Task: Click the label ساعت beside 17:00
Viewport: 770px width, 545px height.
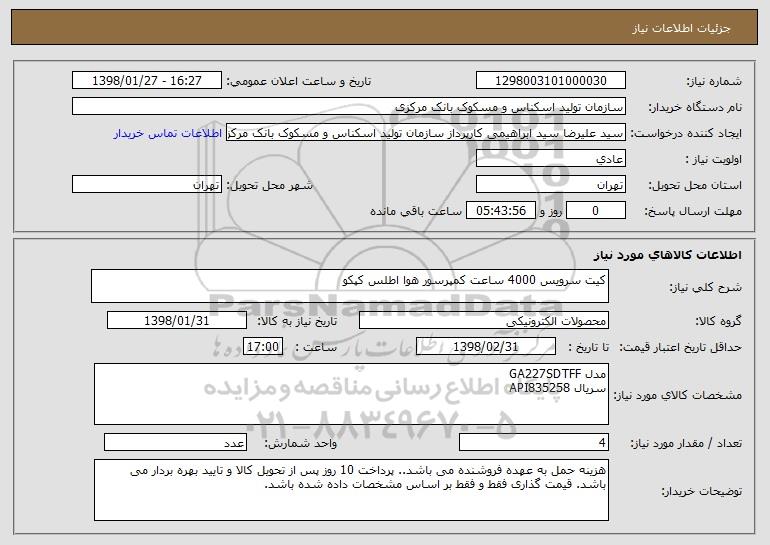Action: coord(316,347)
